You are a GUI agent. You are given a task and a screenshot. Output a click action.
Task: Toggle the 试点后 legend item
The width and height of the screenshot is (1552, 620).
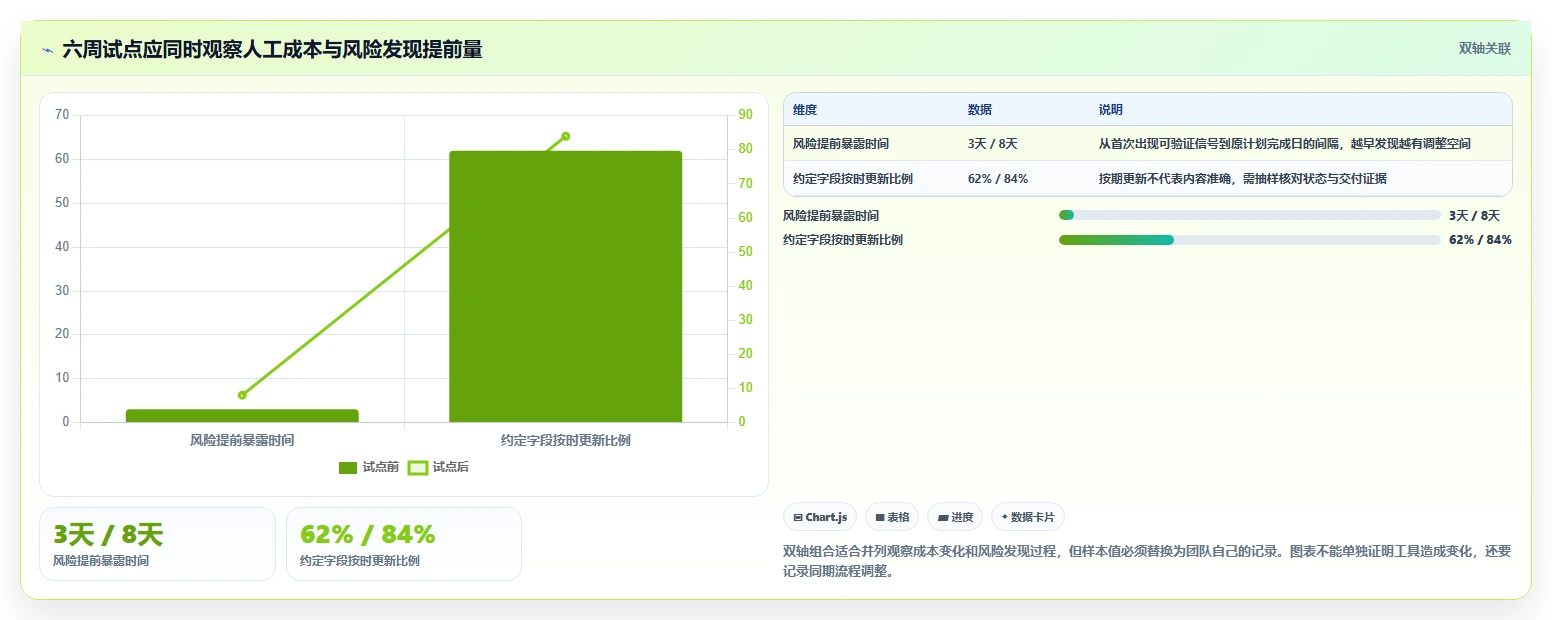pyautogui.click(x=439, y=467)
